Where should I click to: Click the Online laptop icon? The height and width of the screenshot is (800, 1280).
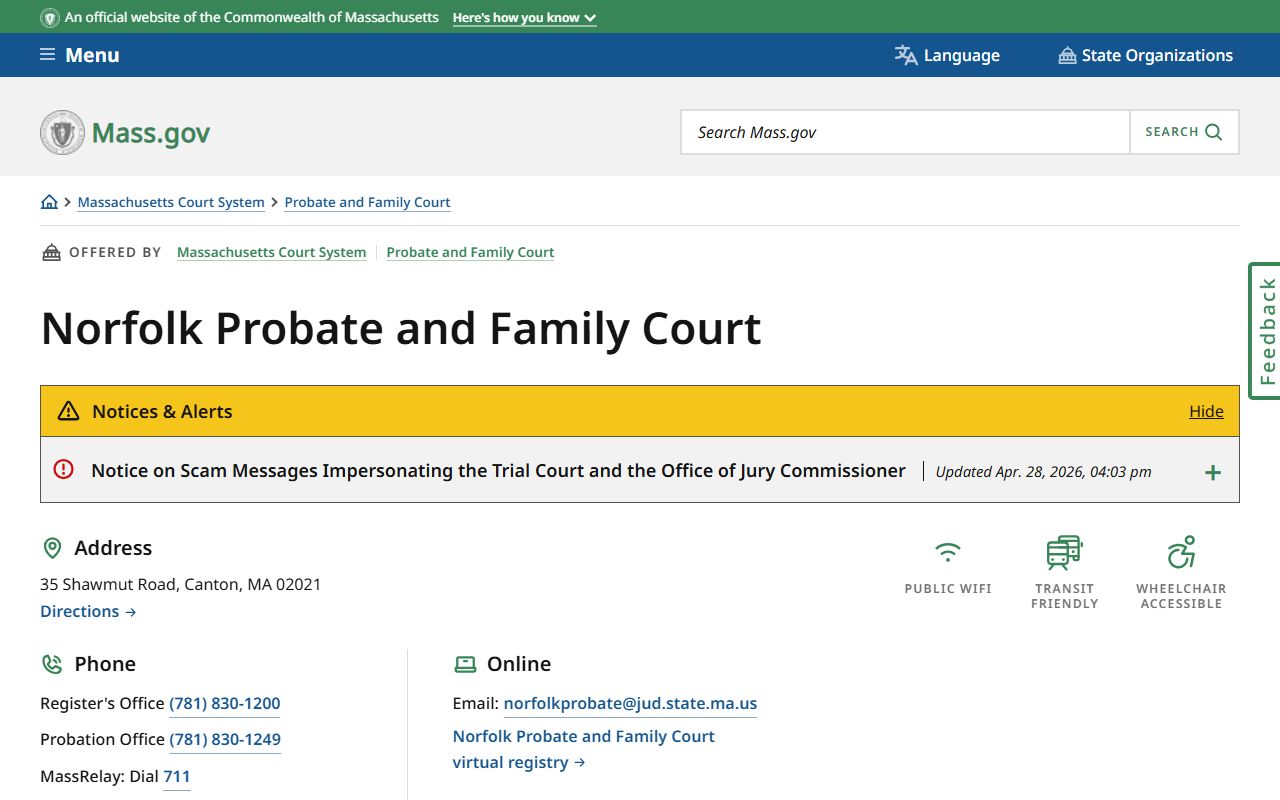[465, 664]
